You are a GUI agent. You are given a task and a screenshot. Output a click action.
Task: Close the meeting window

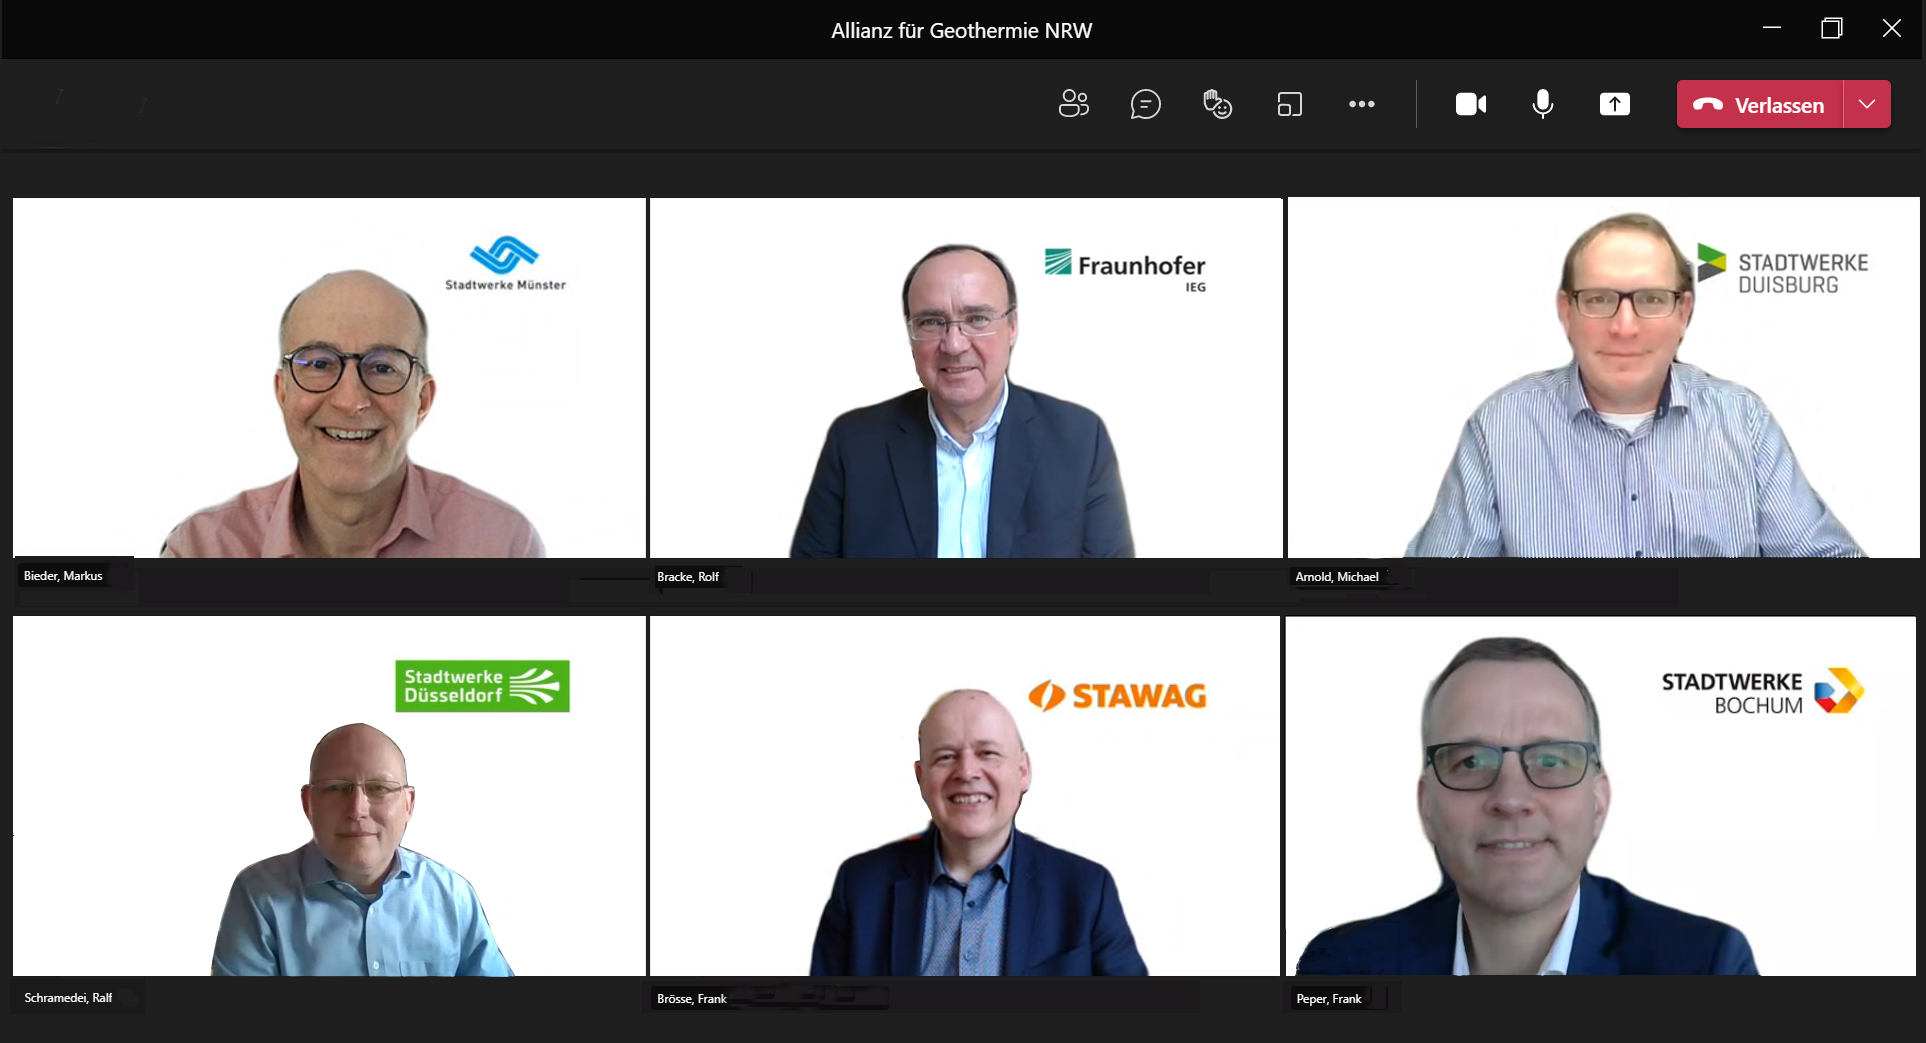(1892, 28)
